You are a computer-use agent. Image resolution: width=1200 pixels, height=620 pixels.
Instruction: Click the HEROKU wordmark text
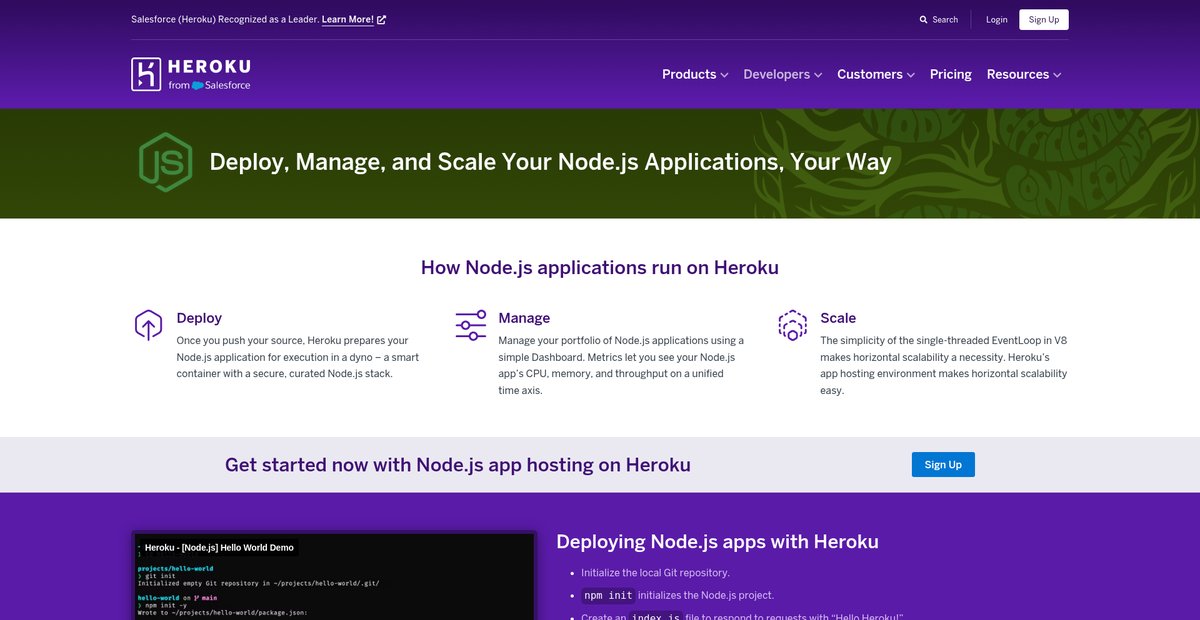pos(210,67)
